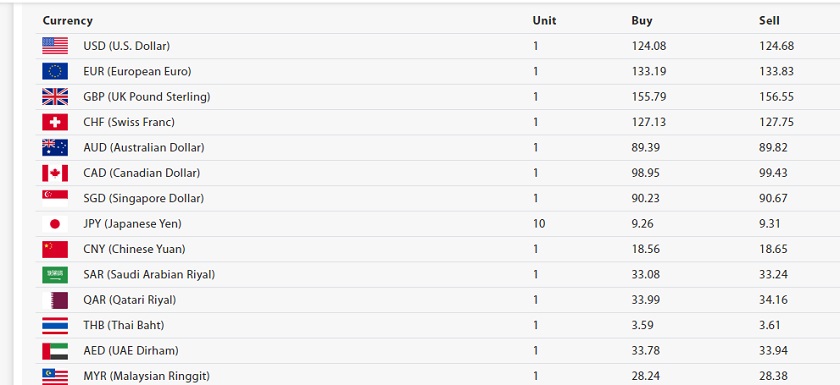Screen dimensions: 840x385
Task: Click the Chinese flag icon
Action: pos(55,249)
